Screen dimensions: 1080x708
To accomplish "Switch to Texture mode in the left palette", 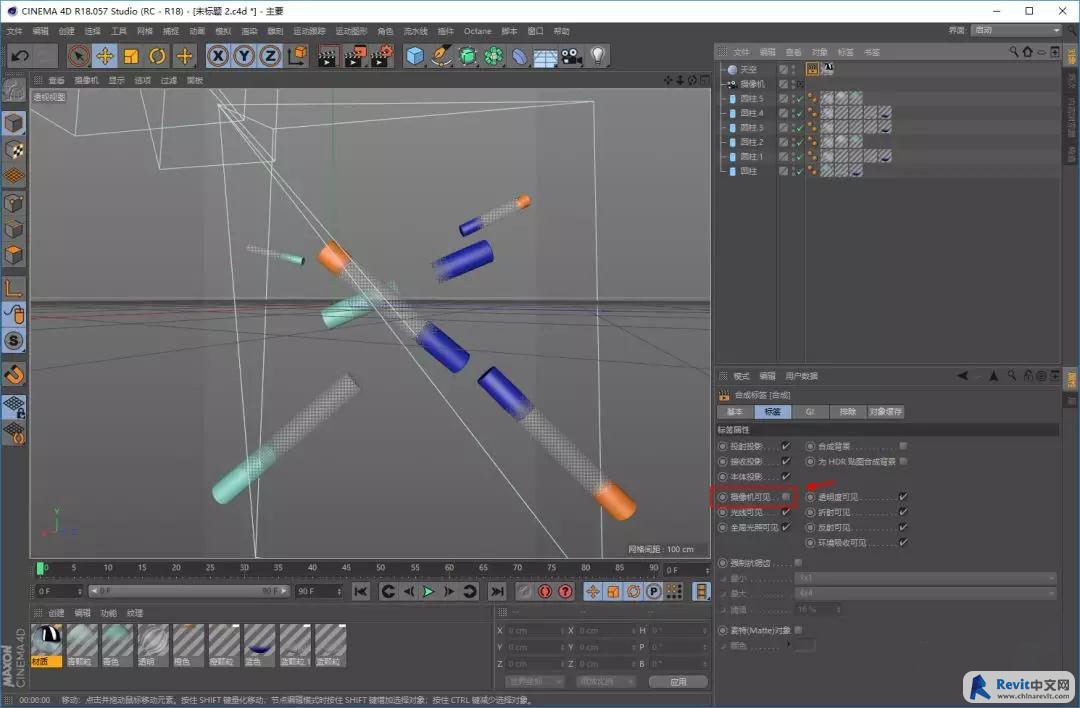I will click(x=14, y=149).
